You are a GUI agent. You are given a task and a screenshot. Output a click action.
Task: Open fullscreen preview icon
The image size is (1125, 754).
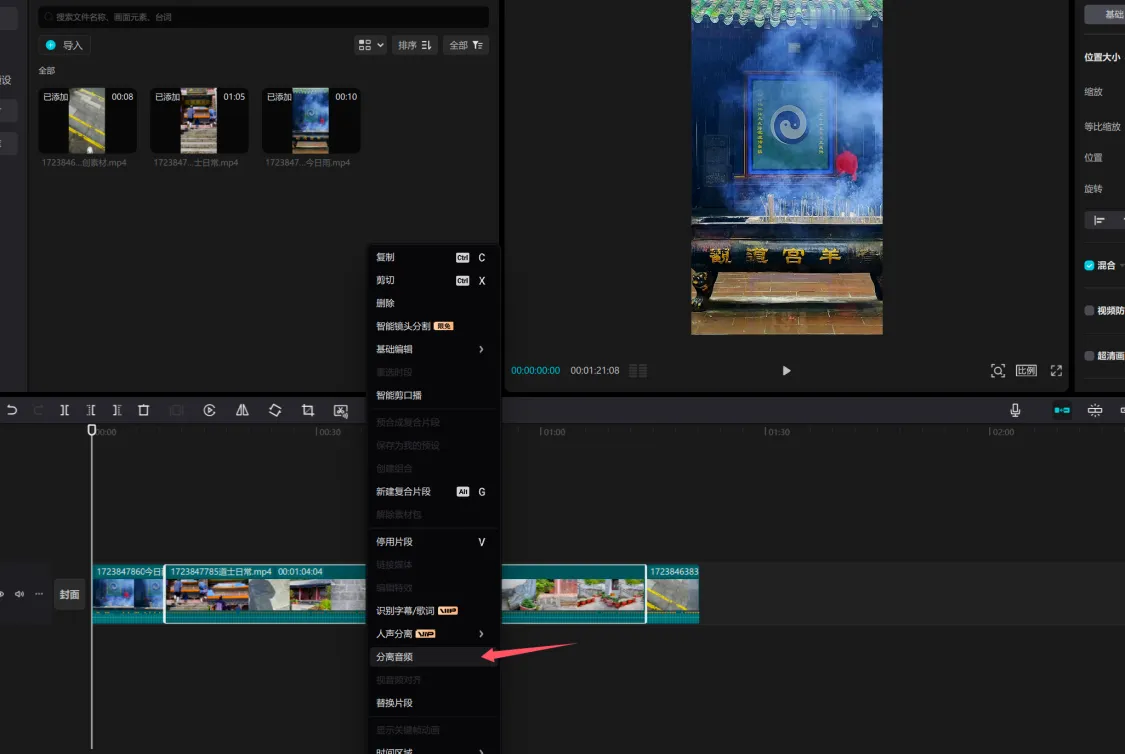click(1056, 370)
